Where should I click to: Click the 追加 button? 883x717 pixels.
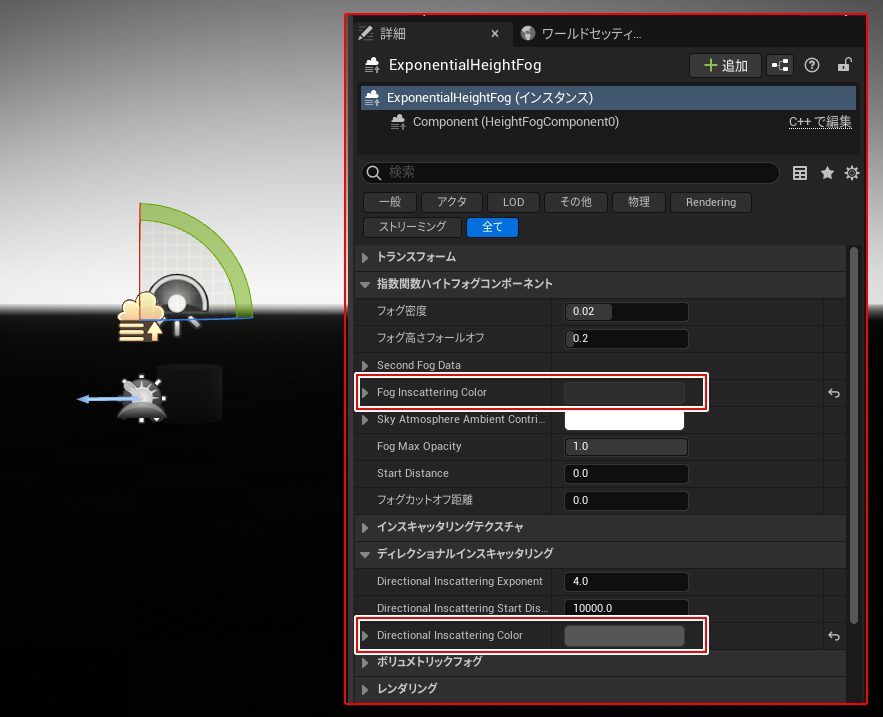[725, 65]
